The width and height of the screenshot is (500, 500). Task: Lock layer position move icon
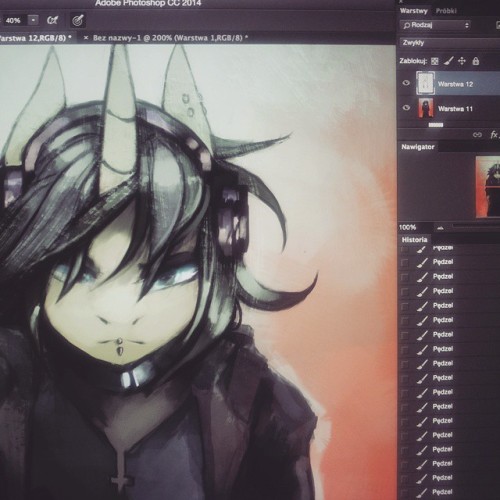click(462, 61)
